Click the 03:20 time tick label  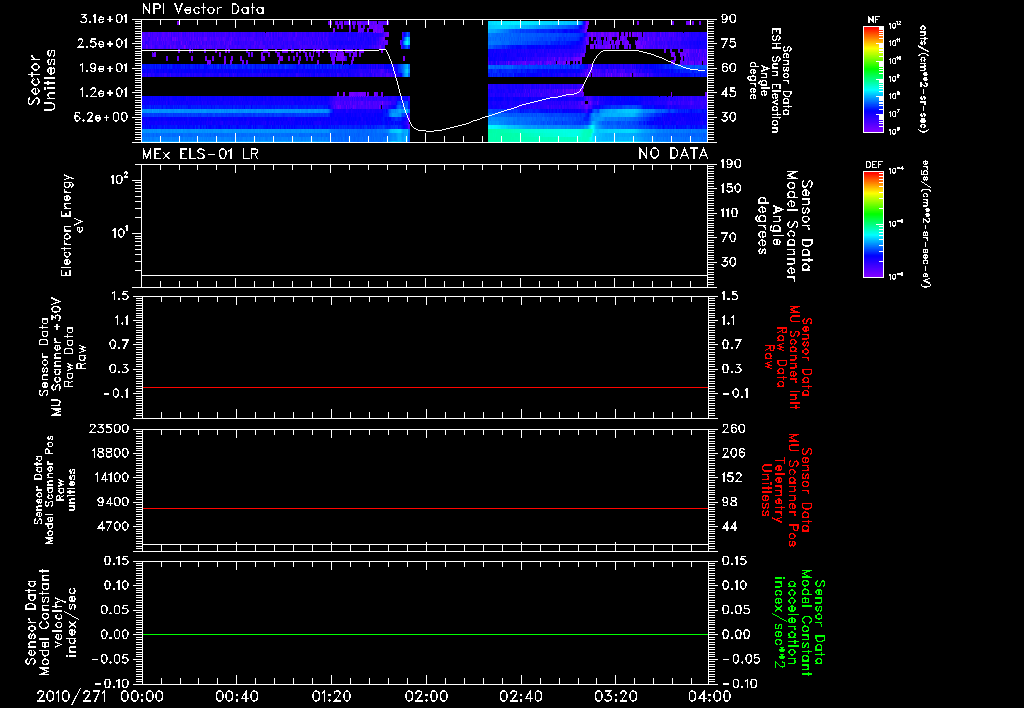pos(615,696)
